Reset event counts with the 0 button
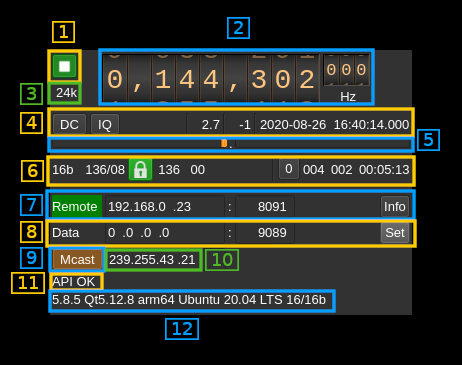This screenshot has height=365, width=462. (289, 169)
